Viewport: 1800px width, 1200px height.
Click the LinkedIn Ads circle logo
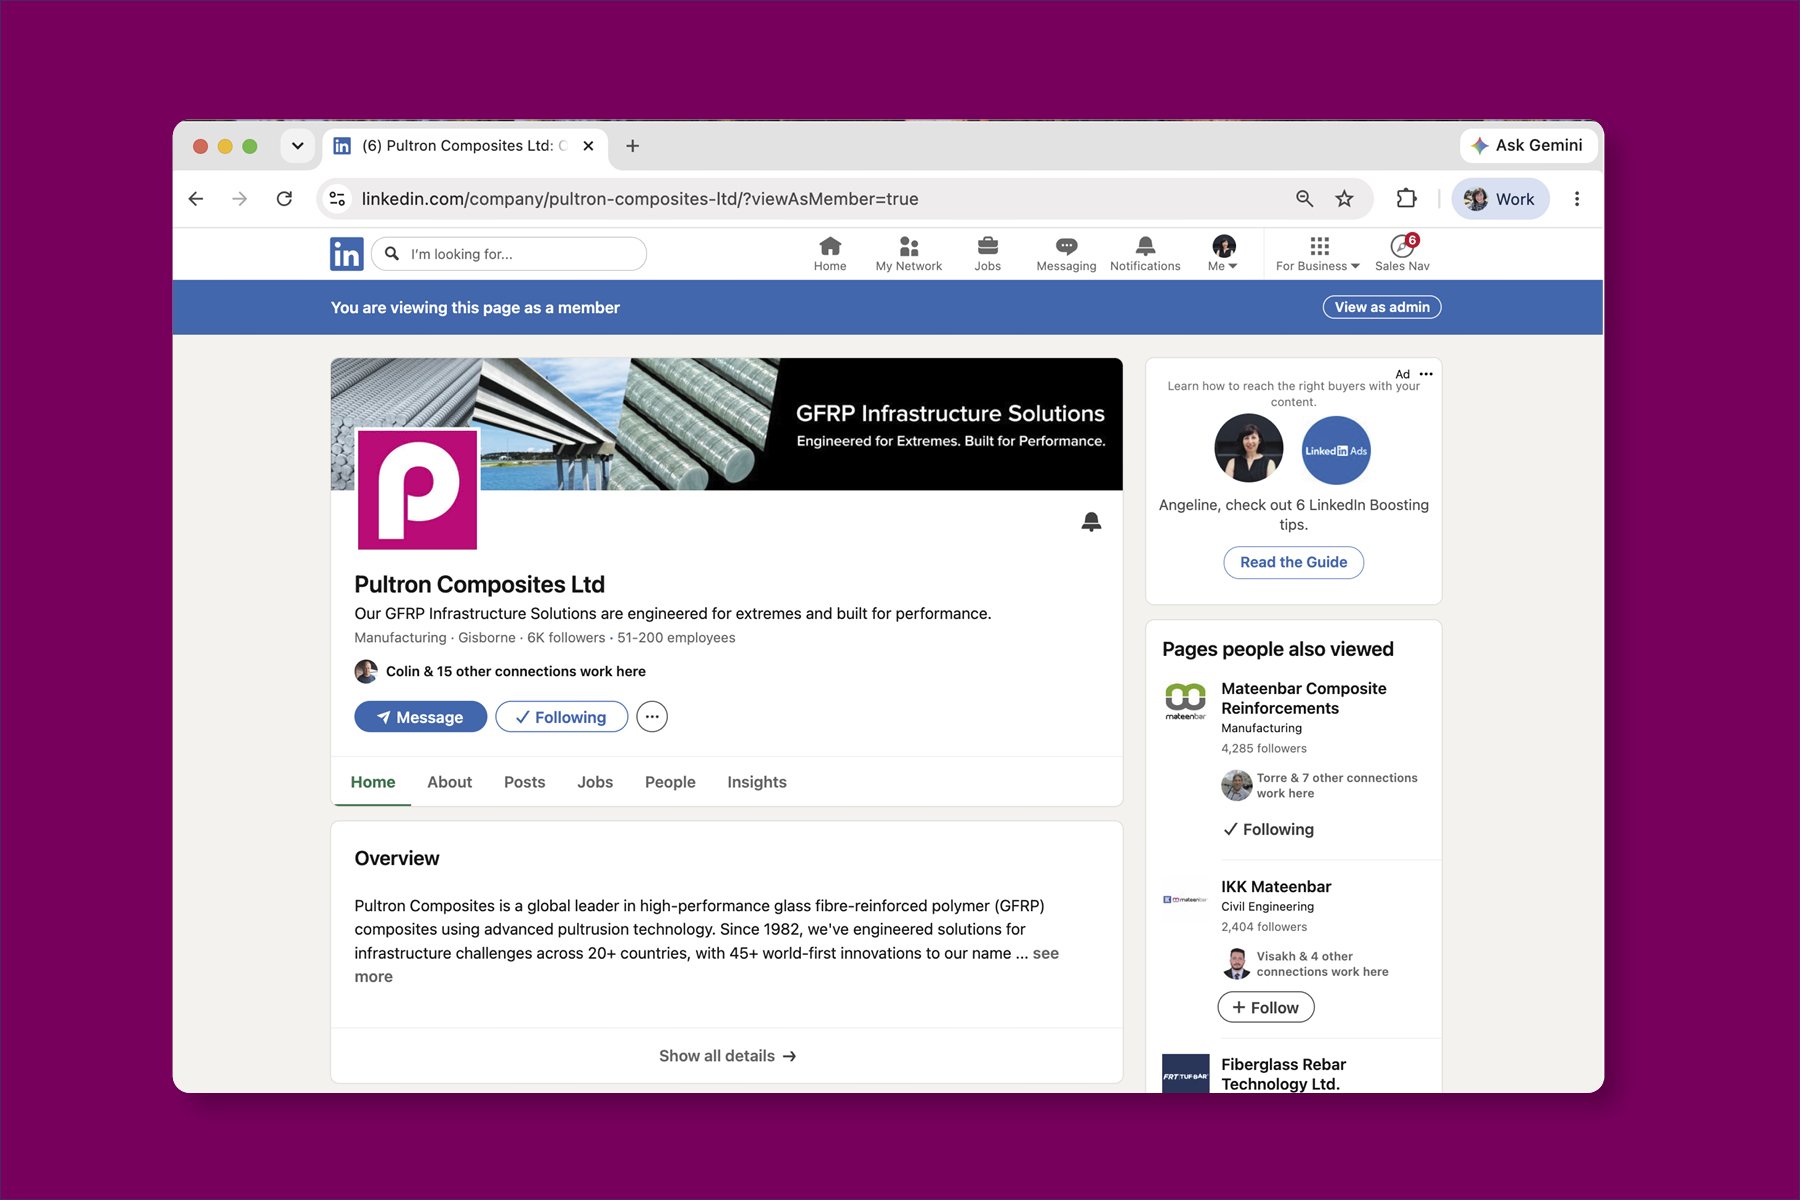[x=1336, y=450]
